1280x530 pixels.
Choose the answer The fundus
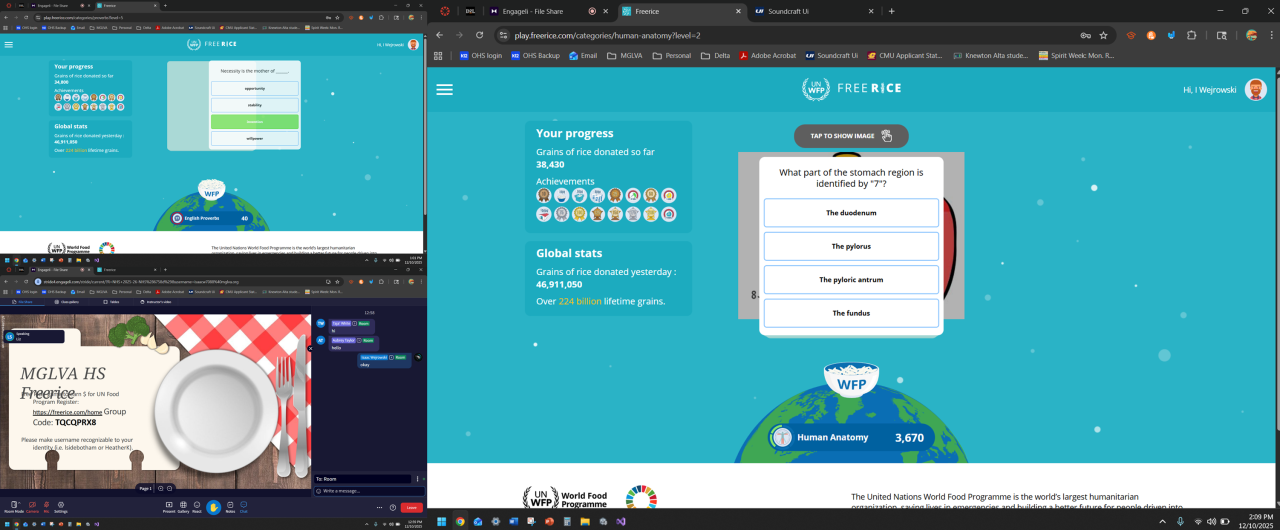point(851,313)
